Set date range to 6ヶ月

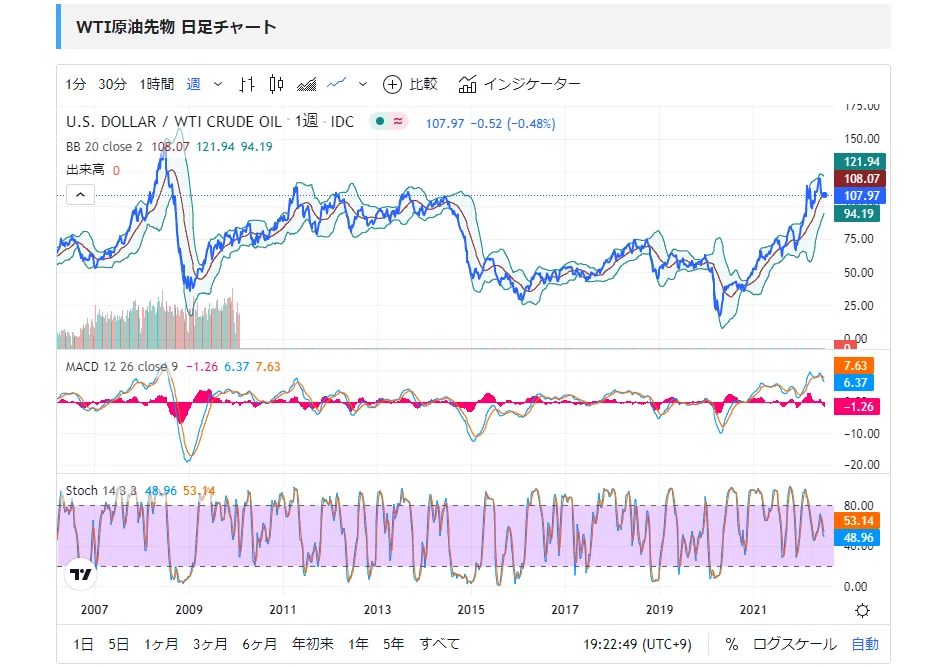260,644
